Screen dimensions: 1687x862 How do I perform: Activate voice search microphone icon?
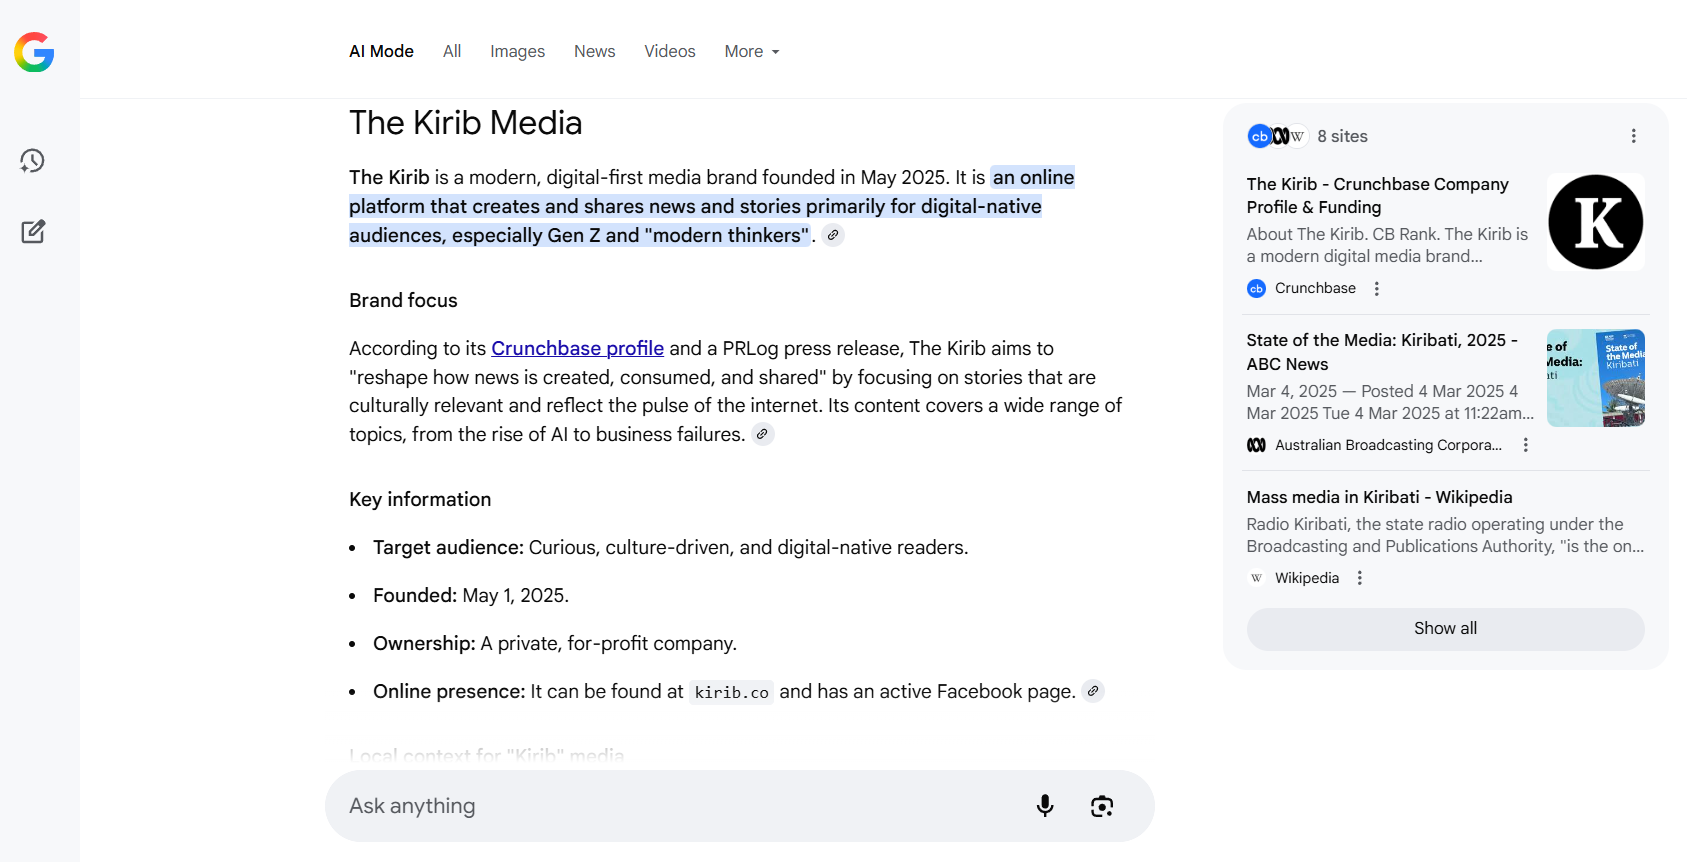[x=1045, y=806]
